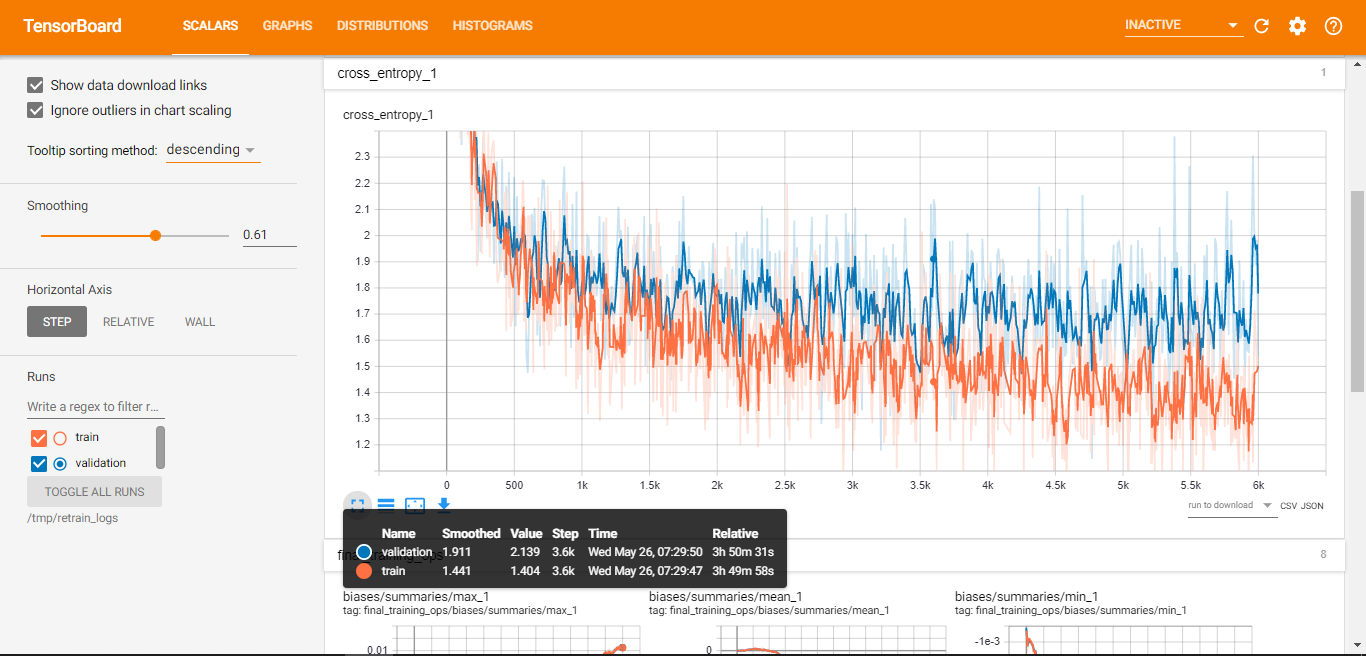This screenshot has width=1366, height=656.
Task: Select RELATIVE horizontal axis
Action: (x=129, y=322)
